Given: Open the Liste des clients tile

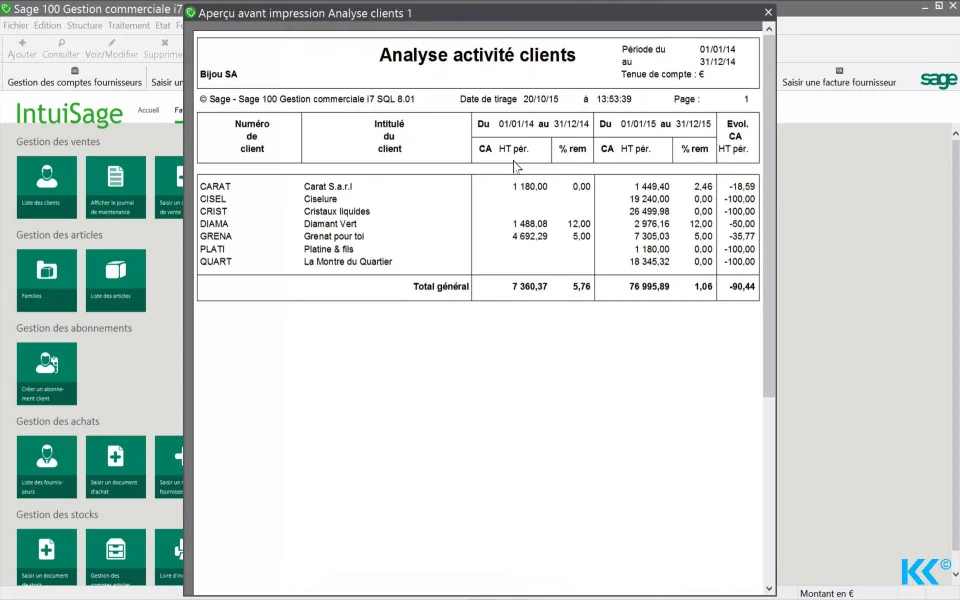Looking at the screenshot, I should click(x=47, y=187).
